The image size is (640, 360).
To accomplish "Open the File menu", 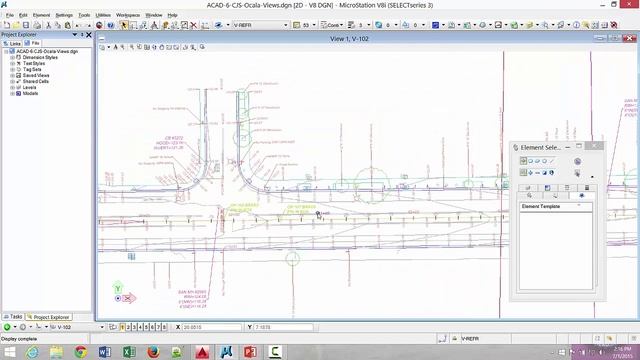I will 10,15.
